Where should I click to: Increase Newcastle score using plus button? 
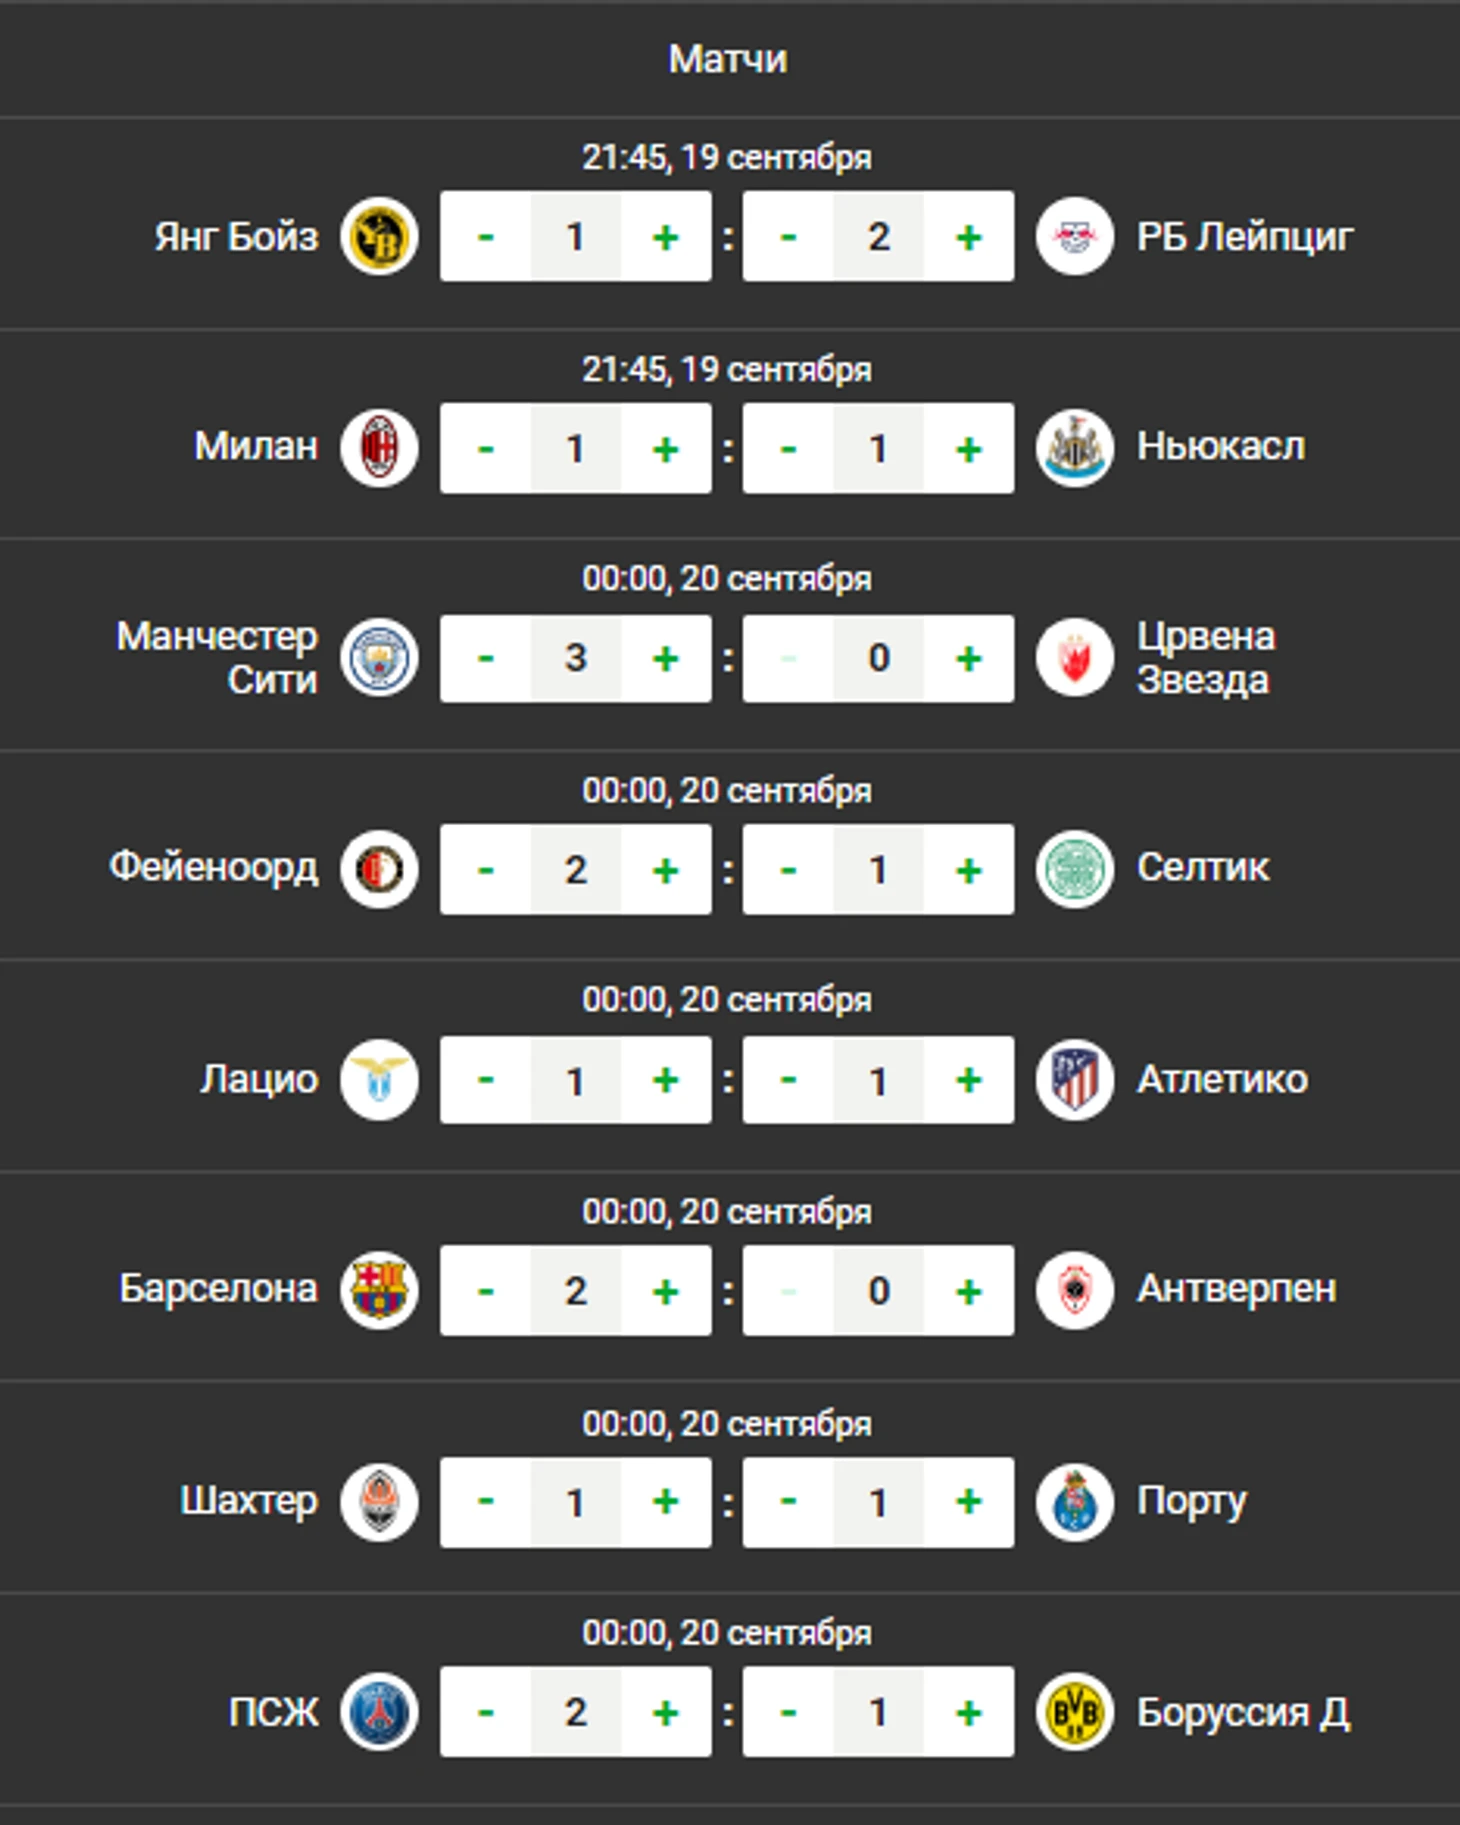point(969,448)
